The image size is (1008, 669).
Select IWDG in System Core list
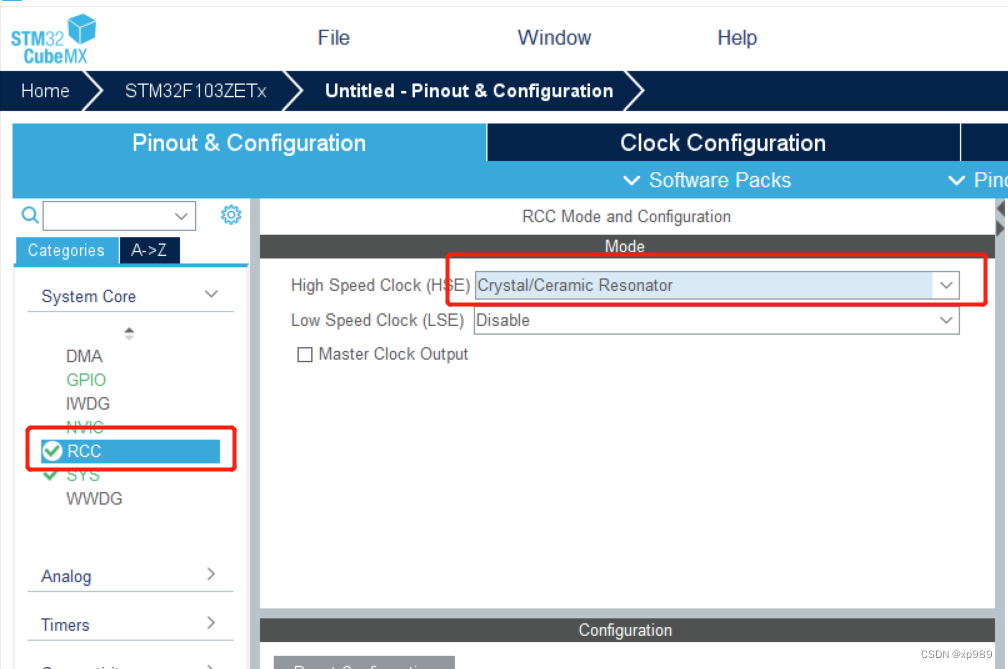tap(88, 404)
